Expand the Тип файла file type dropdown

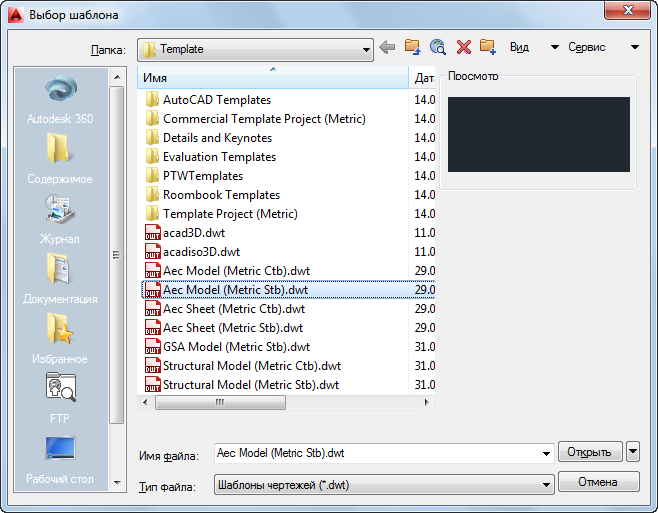[546, 485]
